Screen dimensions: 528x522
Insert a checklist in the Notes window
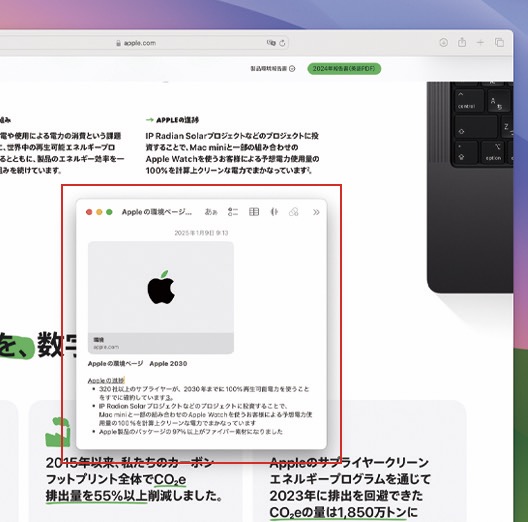pyautogui.click(x=233, y=211)
